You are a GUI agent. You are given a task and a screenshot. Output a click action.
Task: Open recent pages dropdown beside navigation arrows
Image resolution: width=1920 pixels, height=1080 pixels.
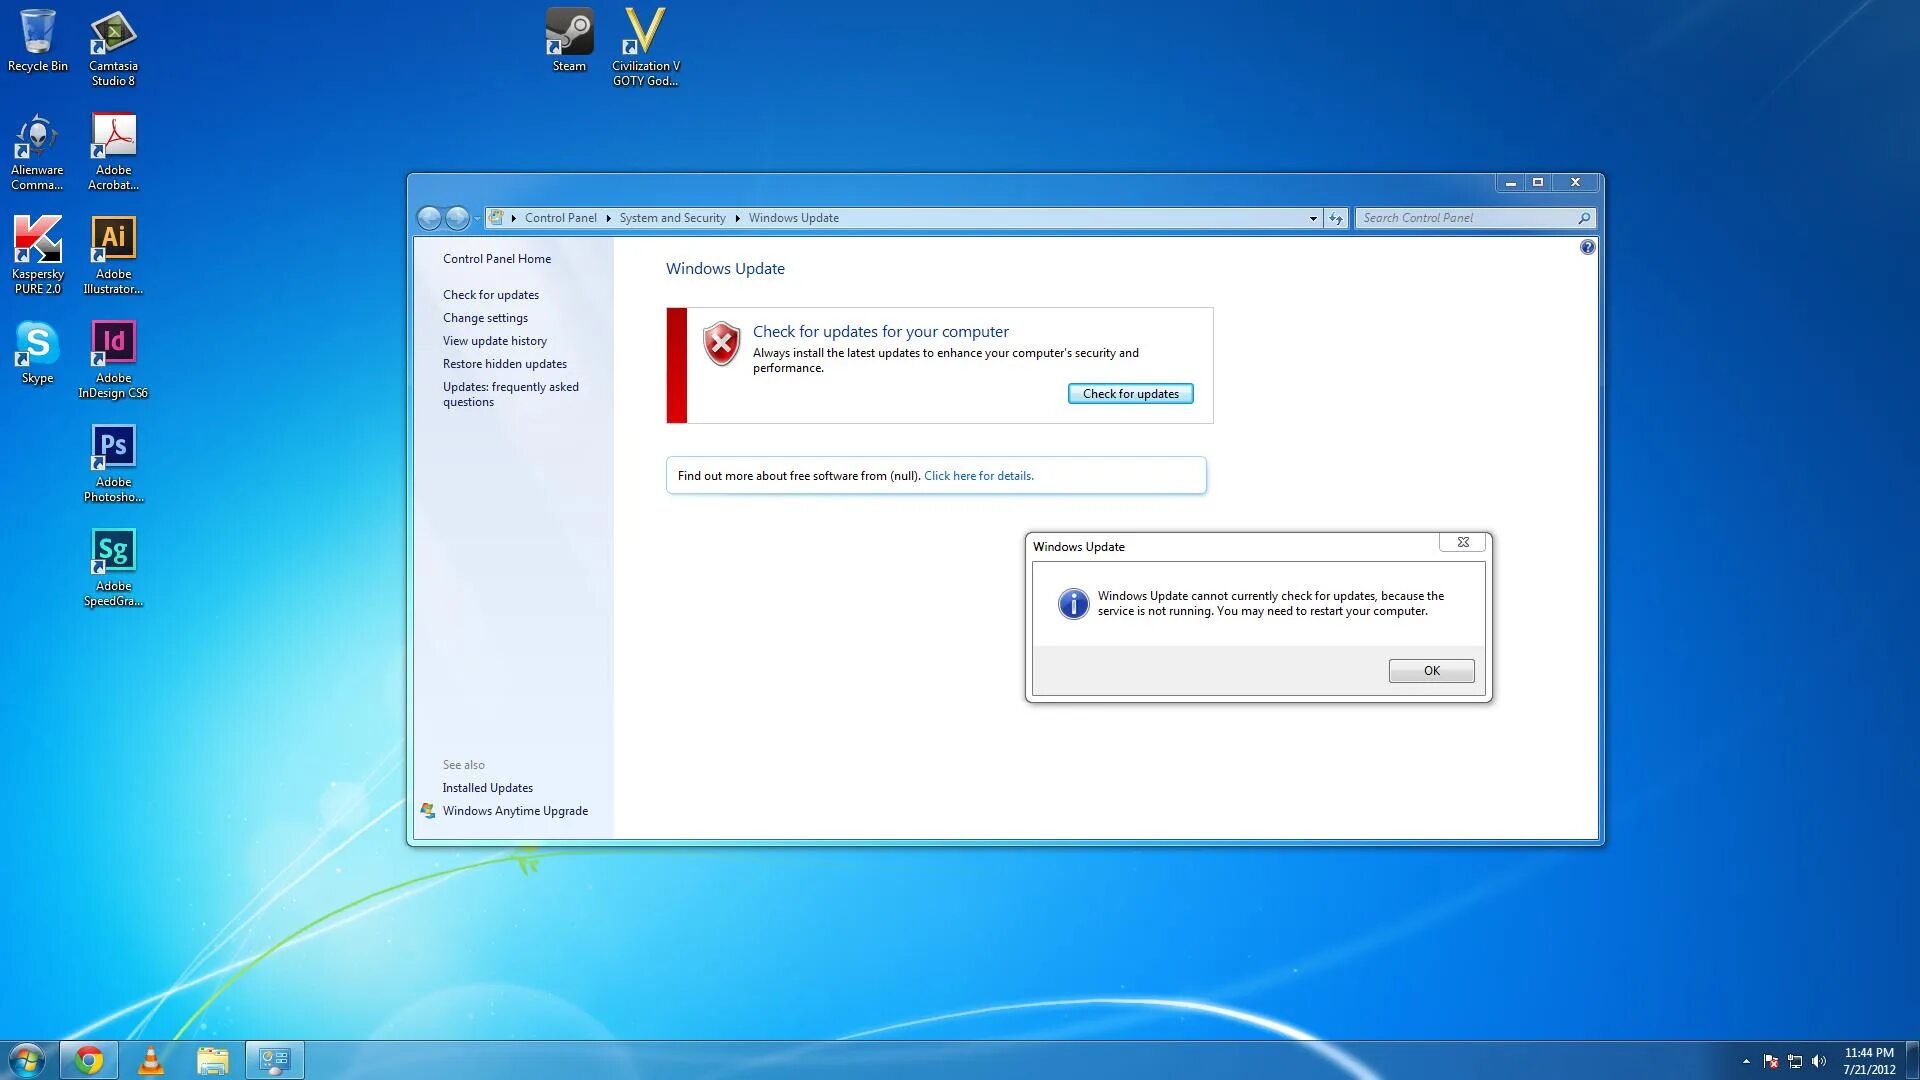coord(477,218)
